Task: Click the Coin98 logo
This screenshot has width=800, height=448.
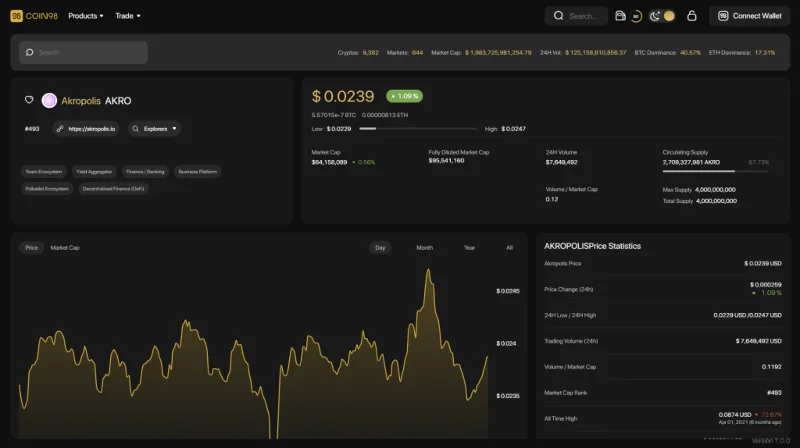Action: [34, 16]
